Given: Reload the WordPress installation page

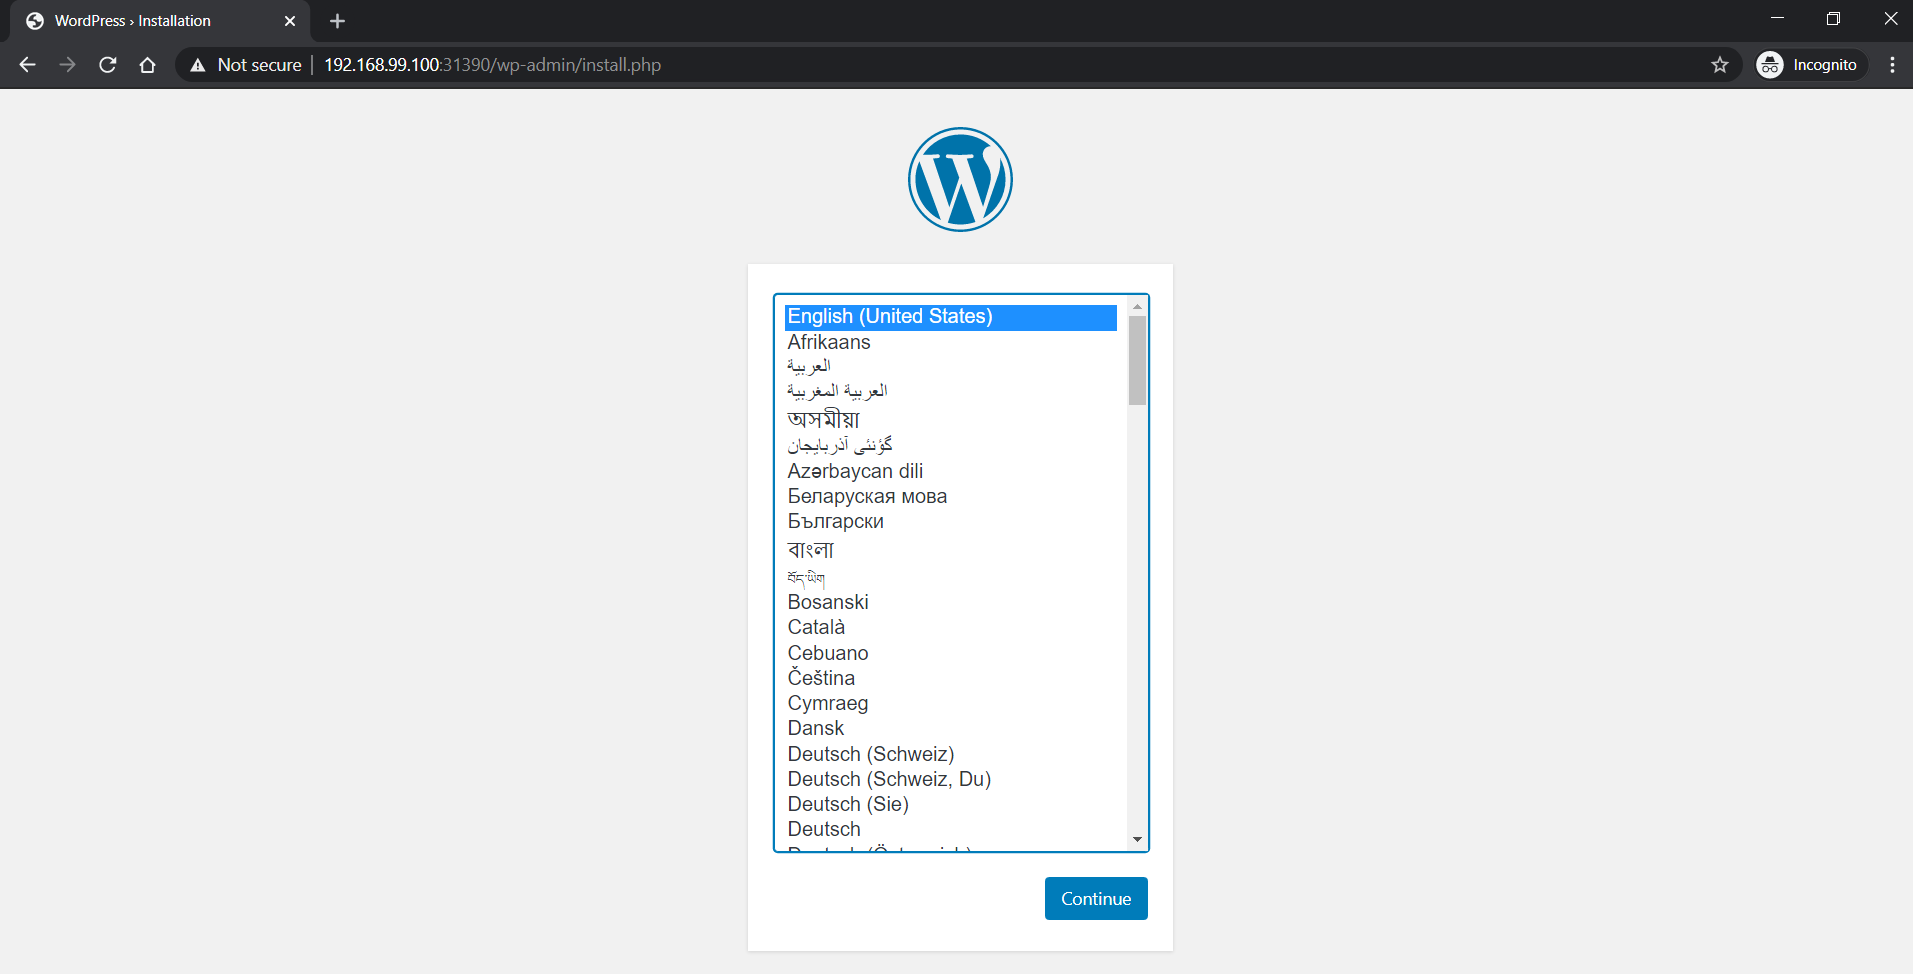Looking at the screenshot, I should click(x=108, y=65).
